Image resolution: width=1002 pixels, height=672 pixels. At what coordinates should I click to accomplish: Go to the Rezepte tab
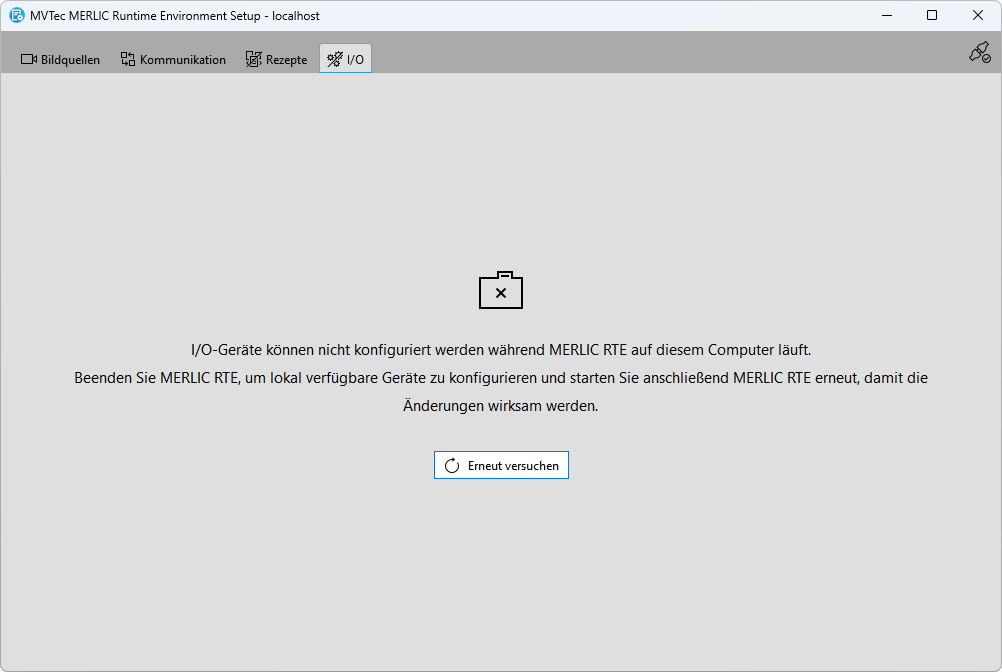(x=286, y=60)
